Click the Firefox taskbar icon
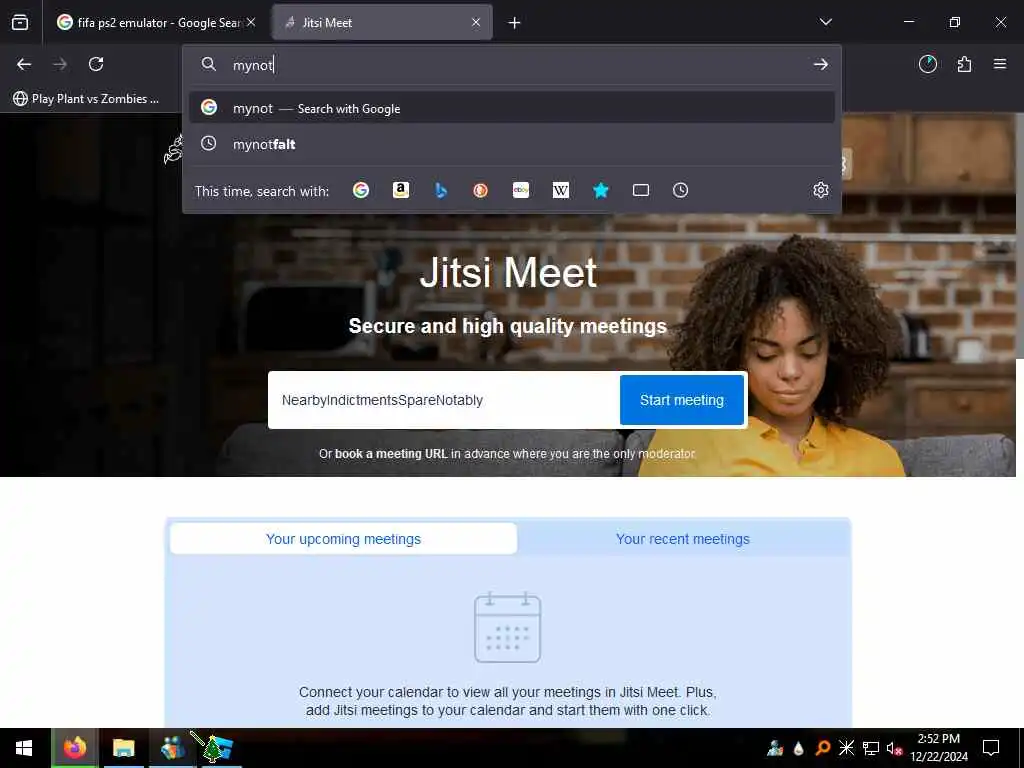This screenshot has height=768, width=1024. [74, 748]
